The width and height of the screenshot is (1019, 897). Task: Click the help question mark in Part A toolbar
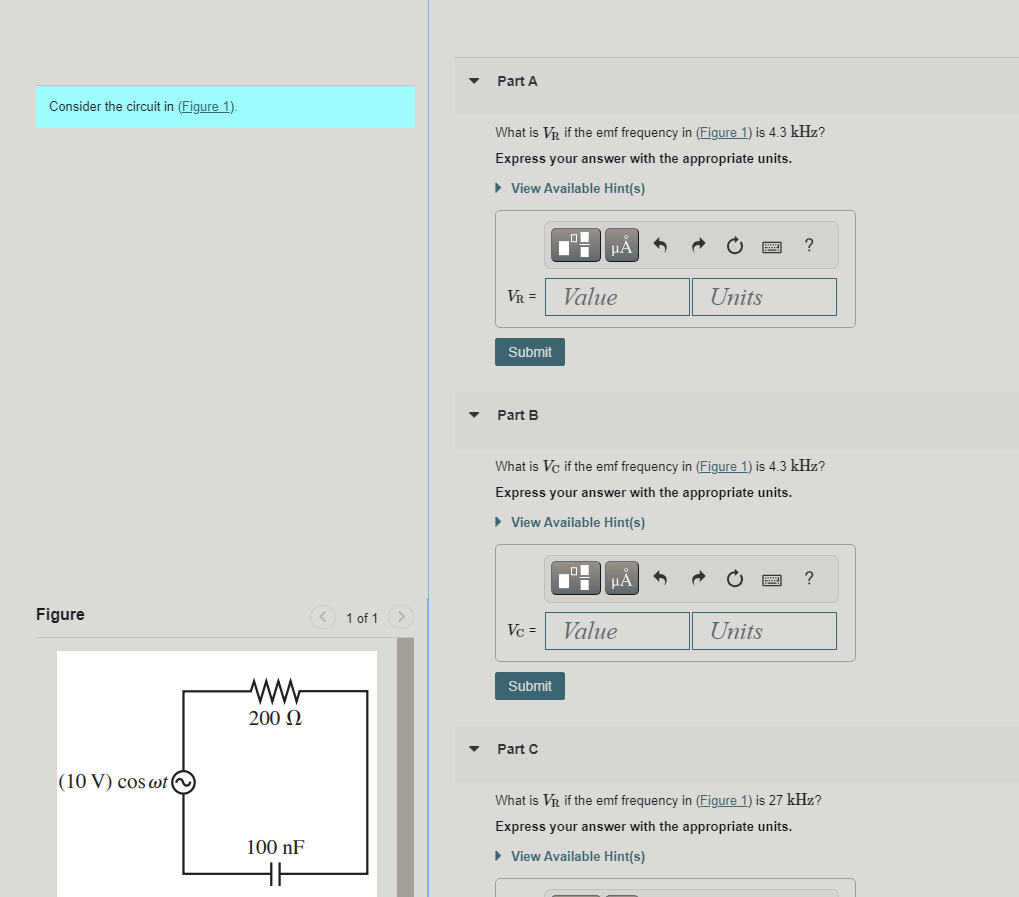pyautogui.click(x=808, y=245)
